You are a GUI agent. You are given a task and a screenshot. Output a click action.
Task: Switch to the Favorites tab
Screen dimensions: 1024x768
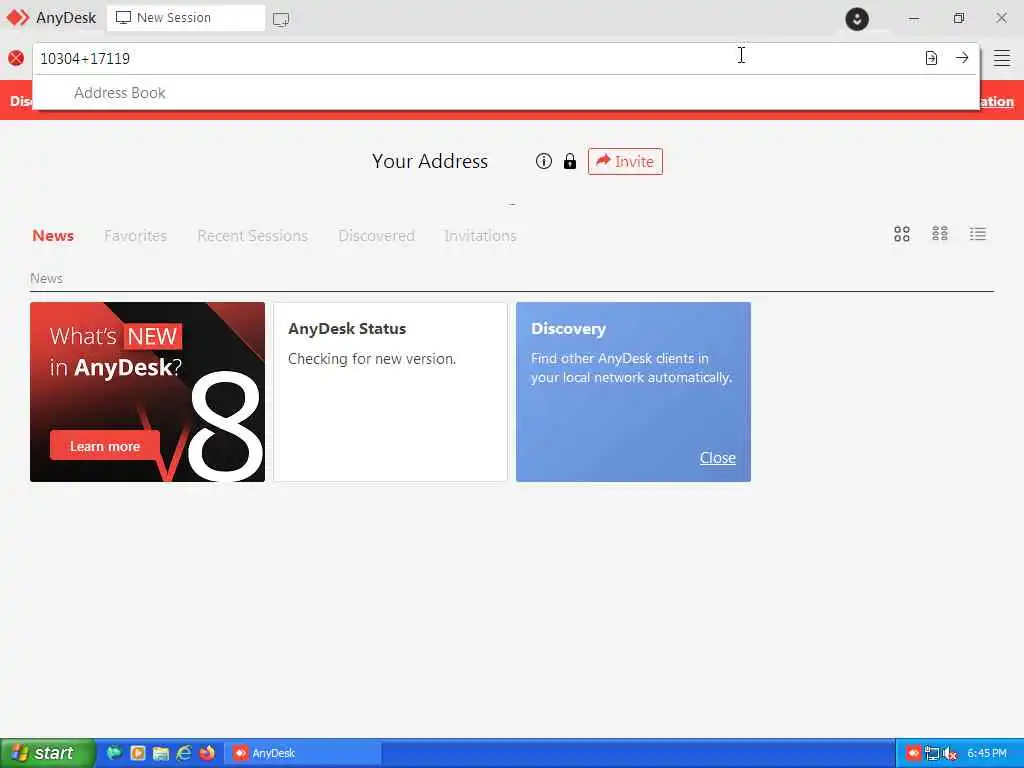click(135, 236)
